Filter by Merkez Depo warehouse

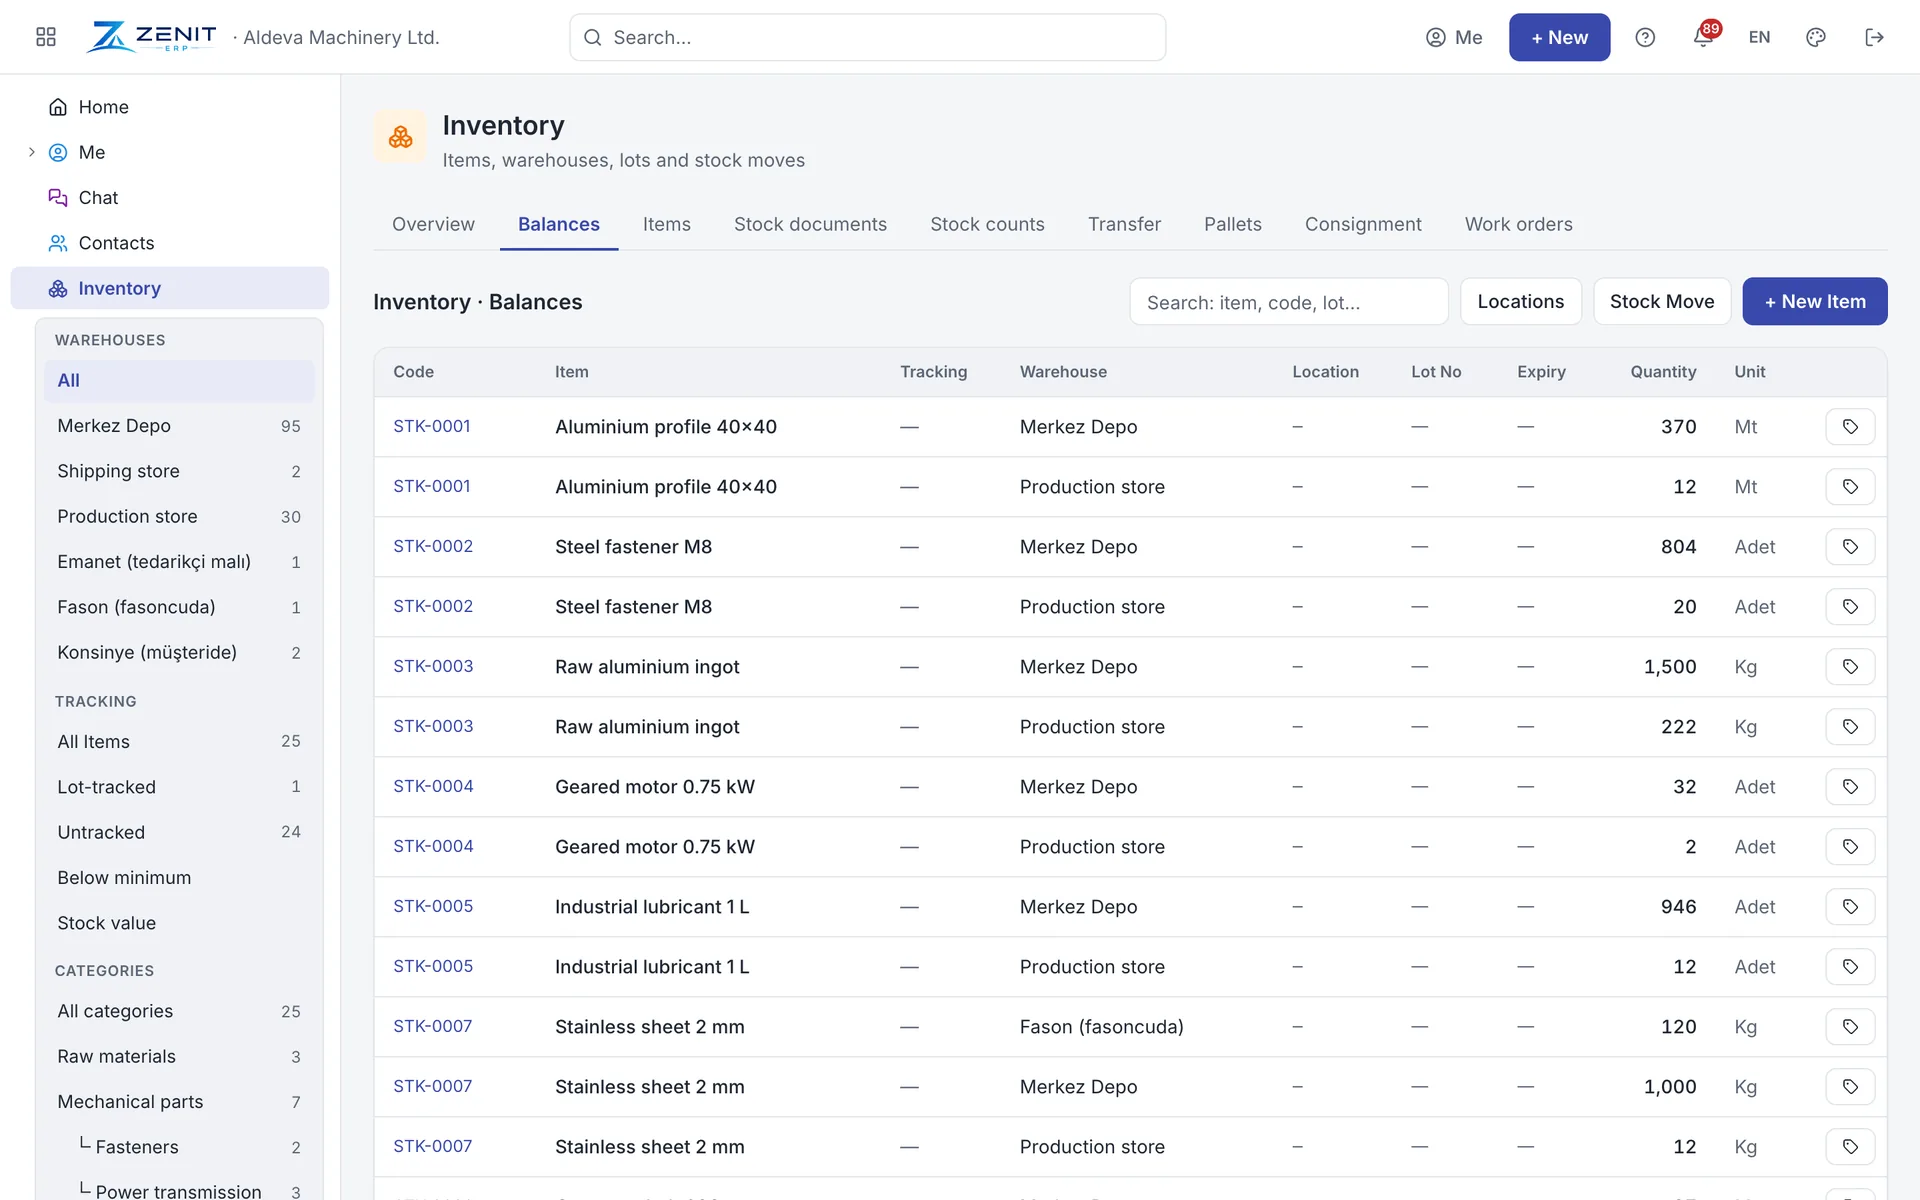point(179,426)
